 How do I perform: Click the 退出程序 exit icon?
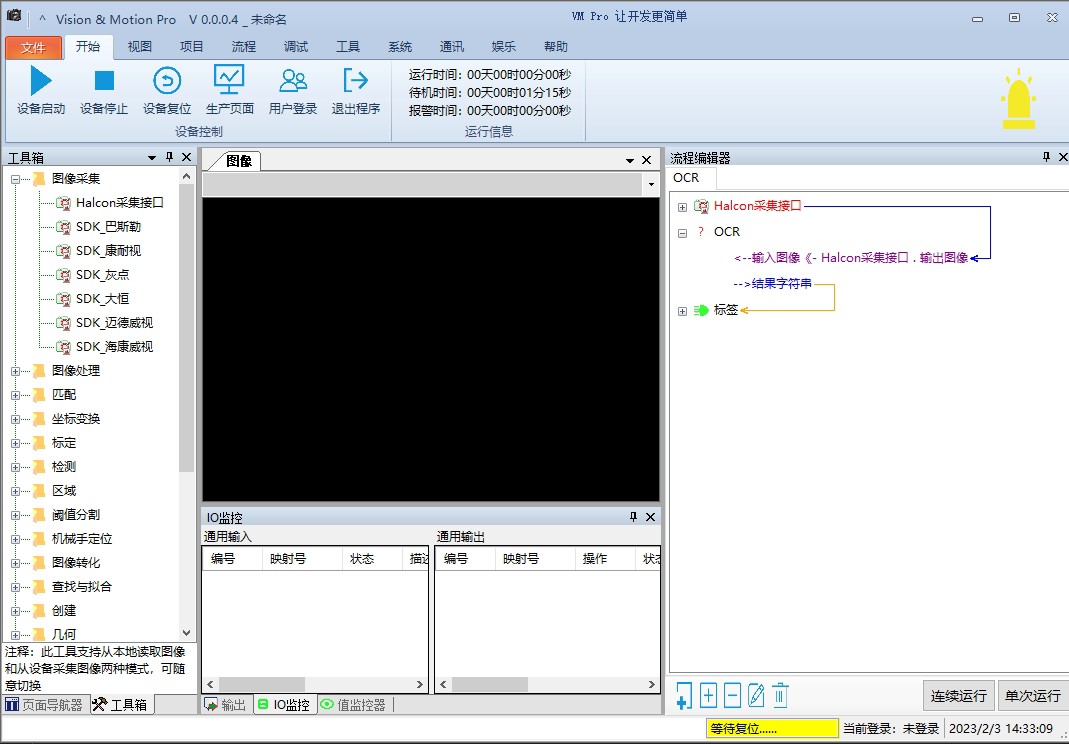[x=355, y=80]
